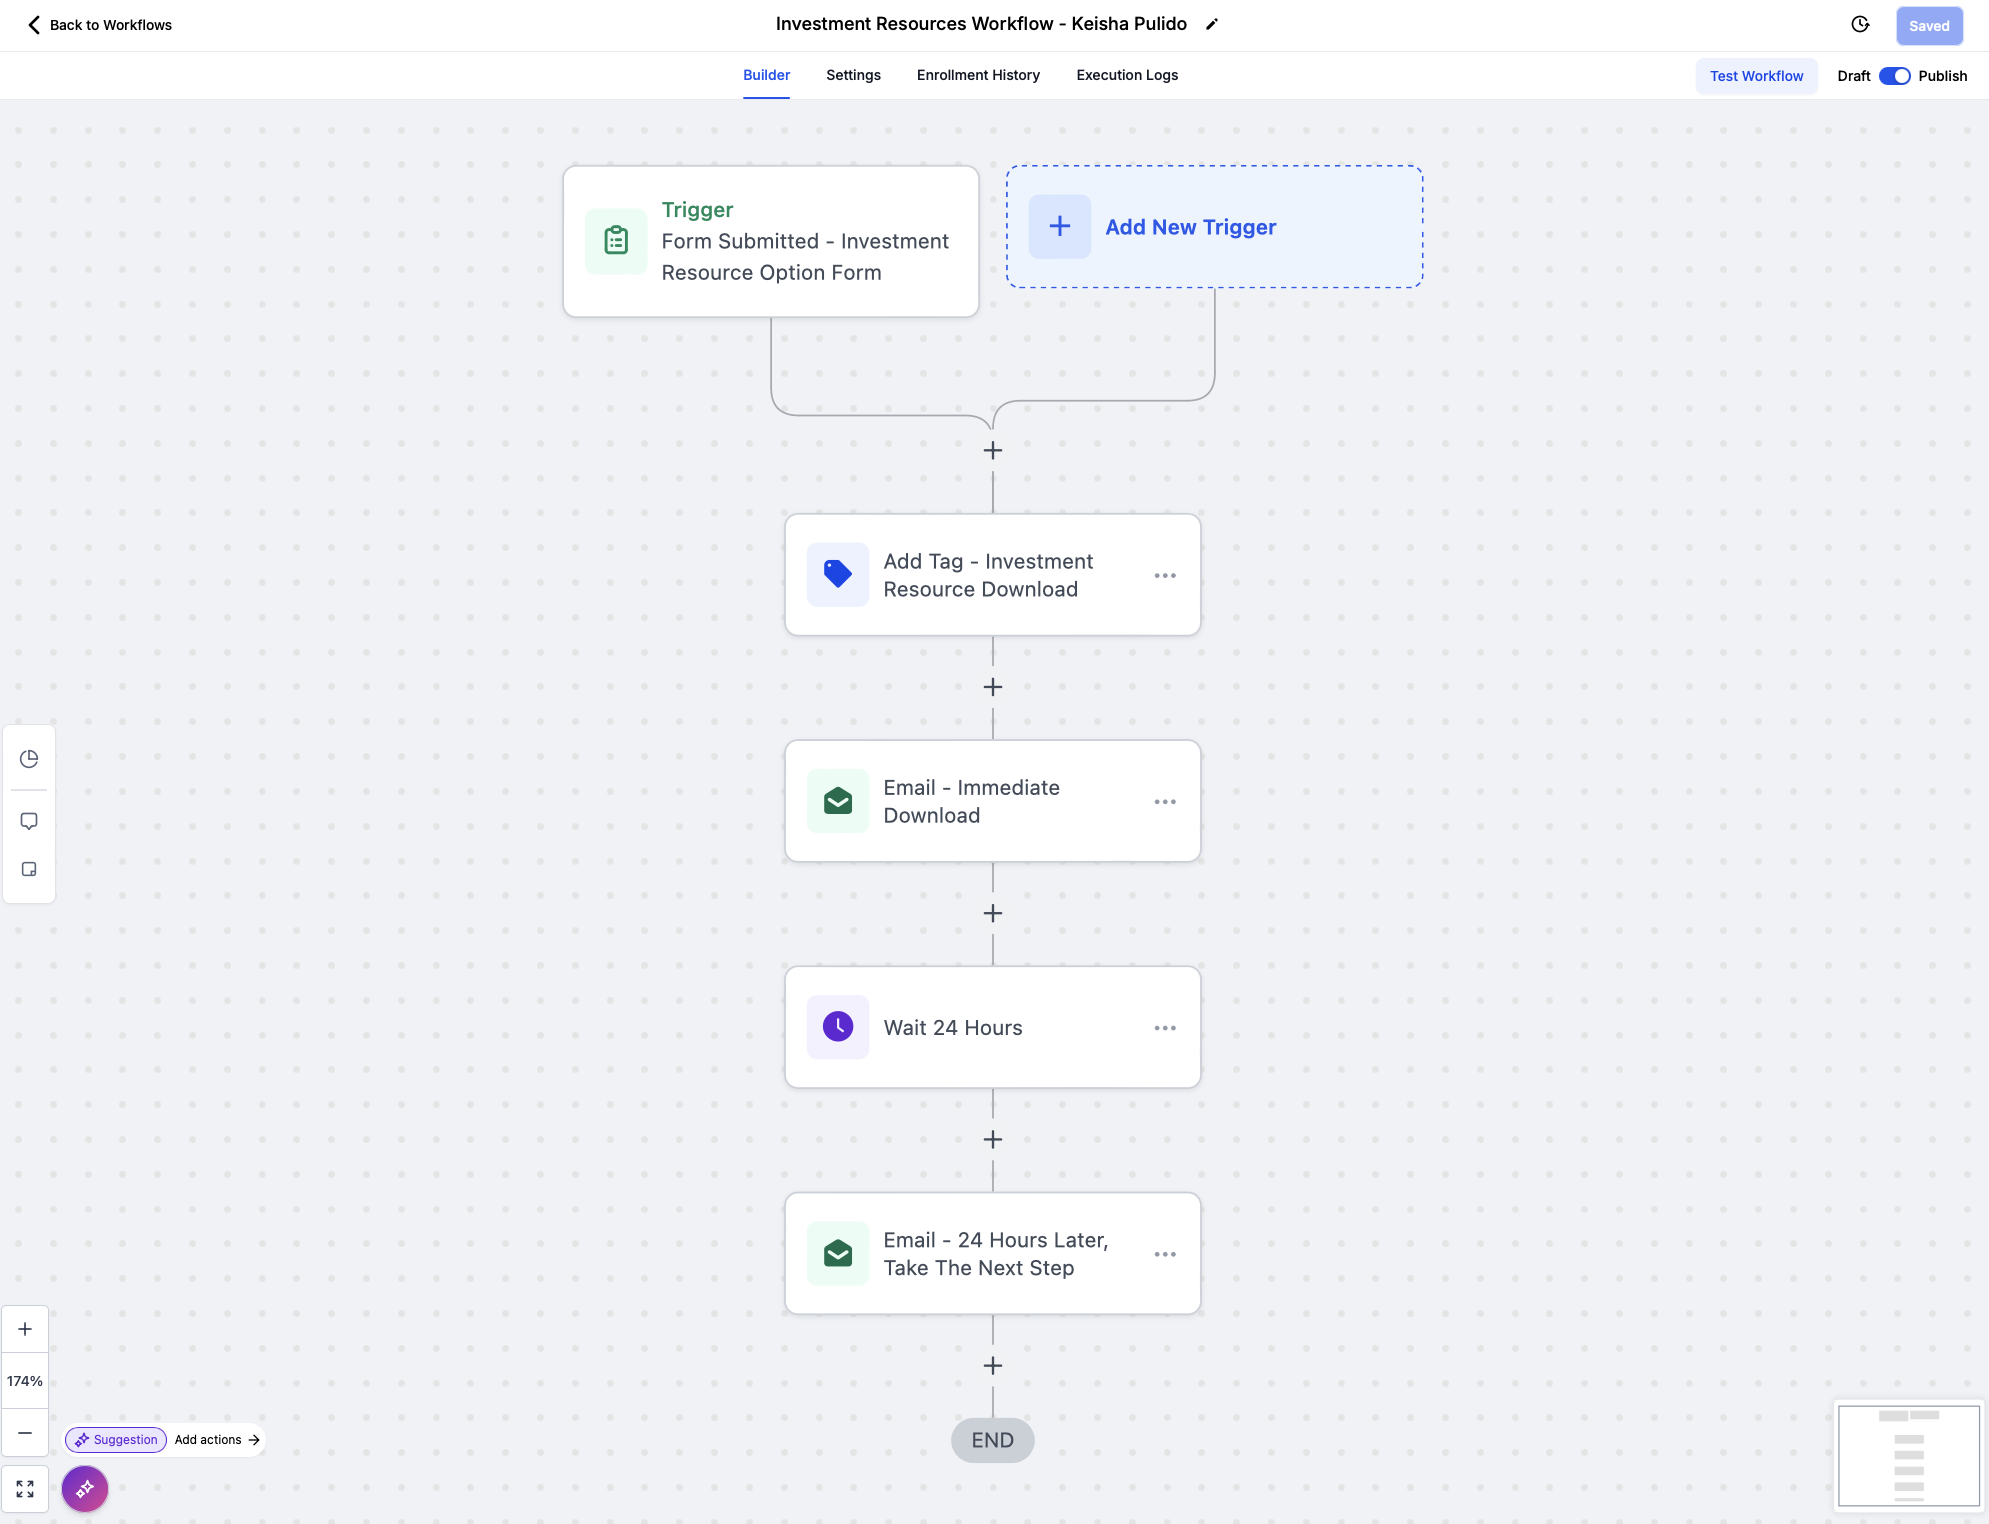Image resolution: width=1989 pixels, height=1524 pixels.
Task: Add a sticky note from left sidebar
Action: [29, 869]
